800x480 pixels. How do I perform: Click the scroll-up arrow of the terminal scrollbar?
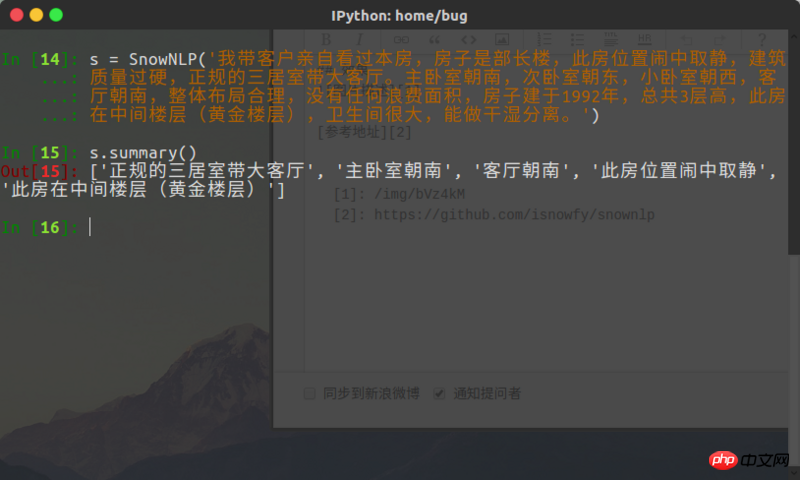794,36
